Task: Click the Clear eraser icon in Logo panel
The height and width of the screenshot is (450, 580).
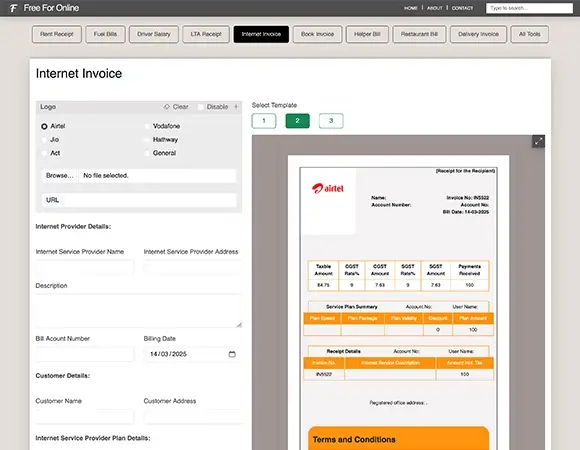Action: 167,107
